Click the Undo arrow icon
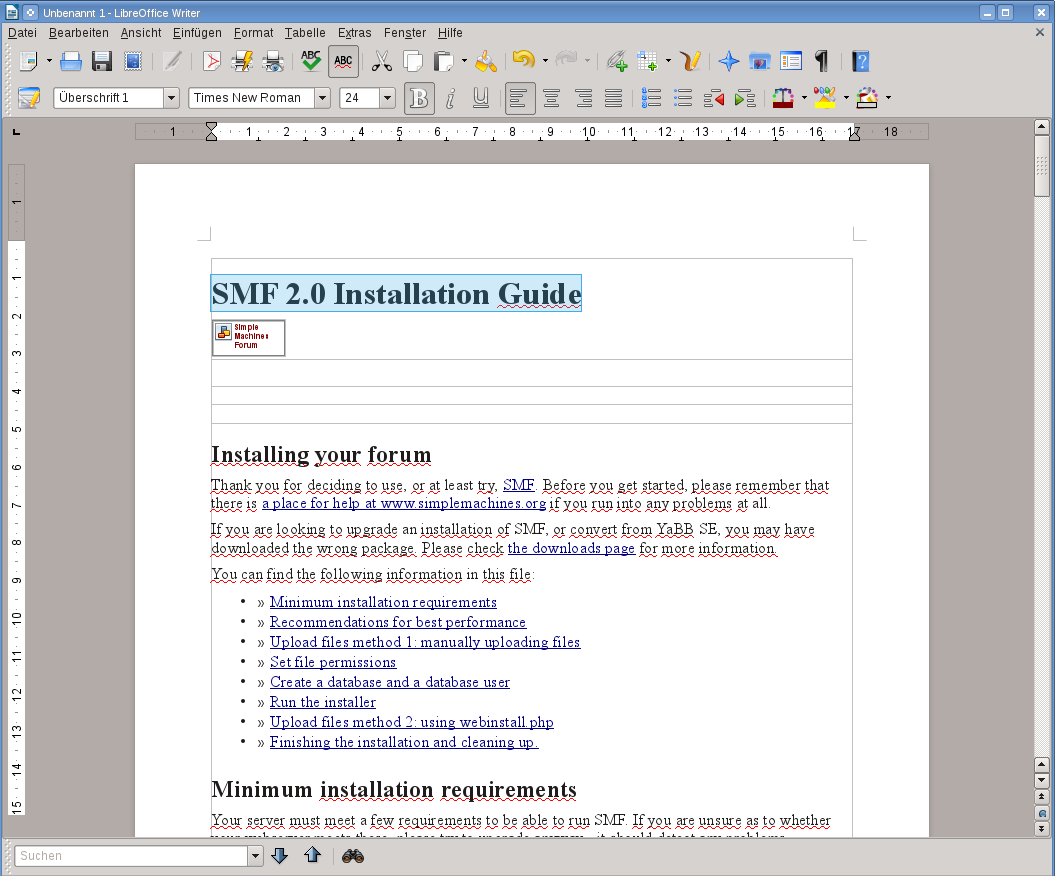The image size is (1055, 876). (x=522, y=62)
